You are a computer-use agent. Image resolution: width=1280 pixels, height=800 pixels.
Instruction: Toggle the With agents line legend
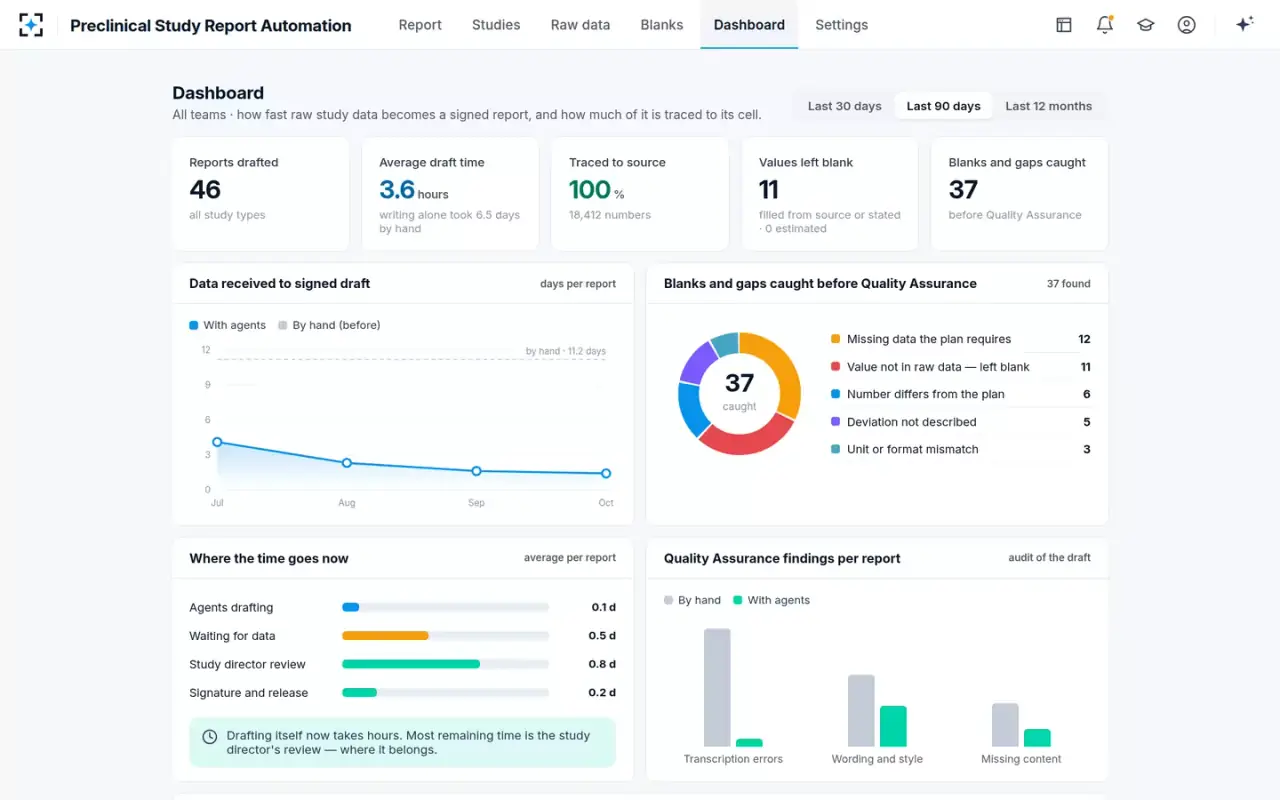coord(228,325)
